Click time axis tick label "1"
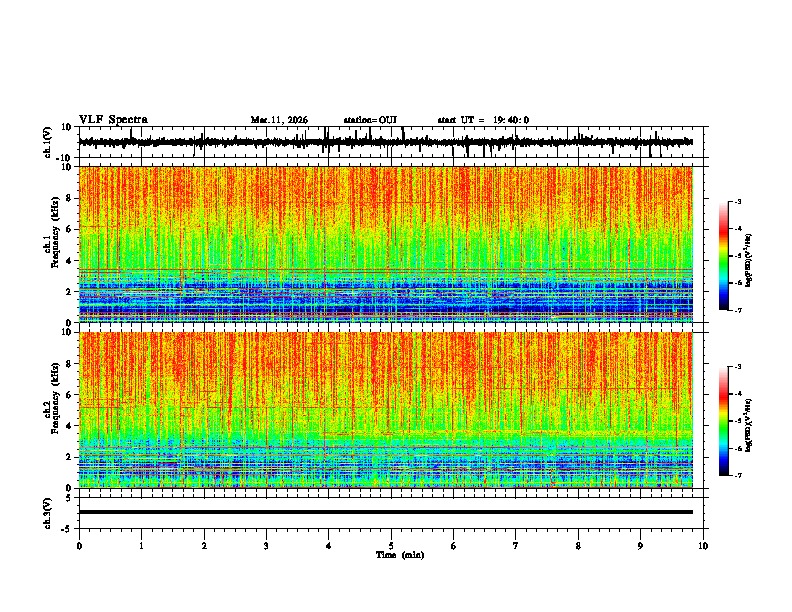 coord(141,546)
